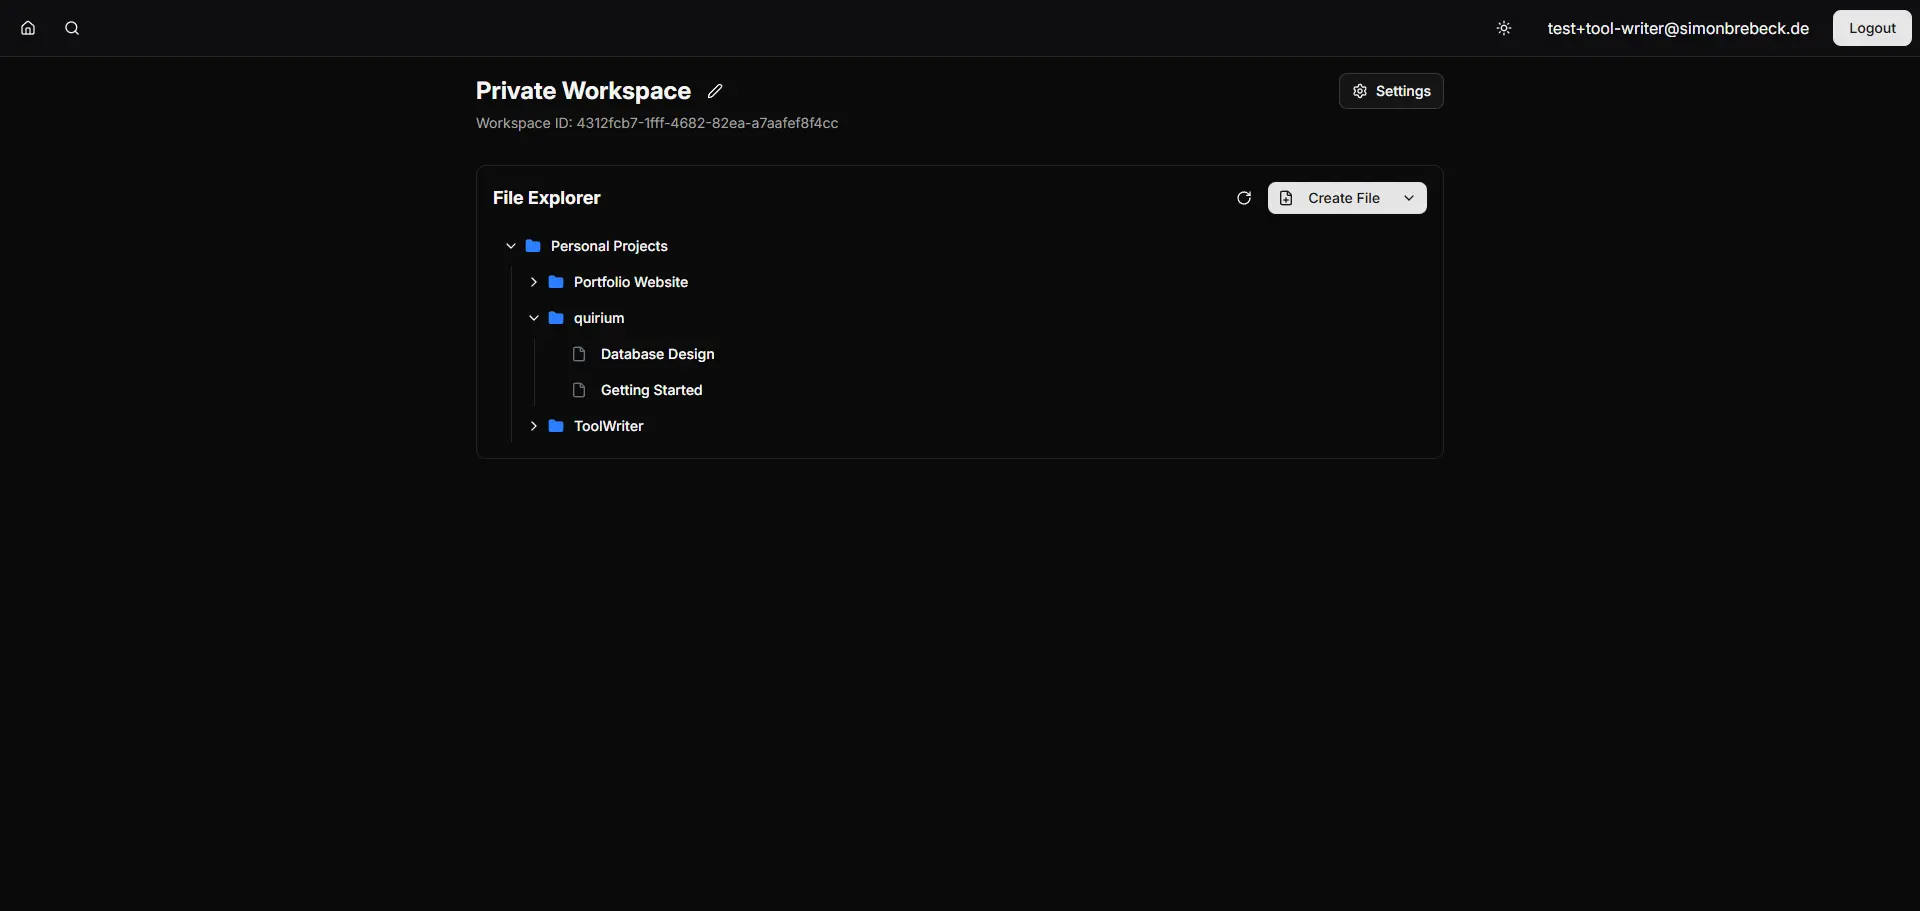Click the Personal Projects folder icon
Viewport: 1920px width, 911px height.
(533, 246)
